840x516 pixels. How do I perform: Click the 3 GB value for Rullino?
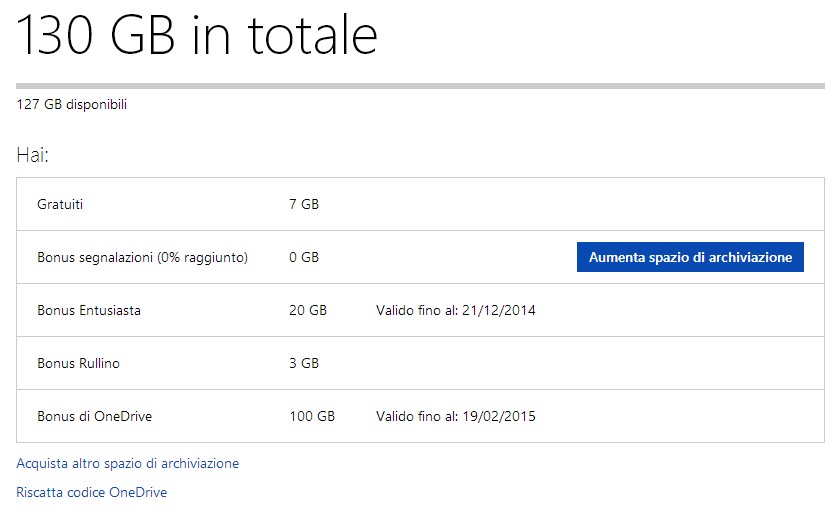(x=304, y=363)
